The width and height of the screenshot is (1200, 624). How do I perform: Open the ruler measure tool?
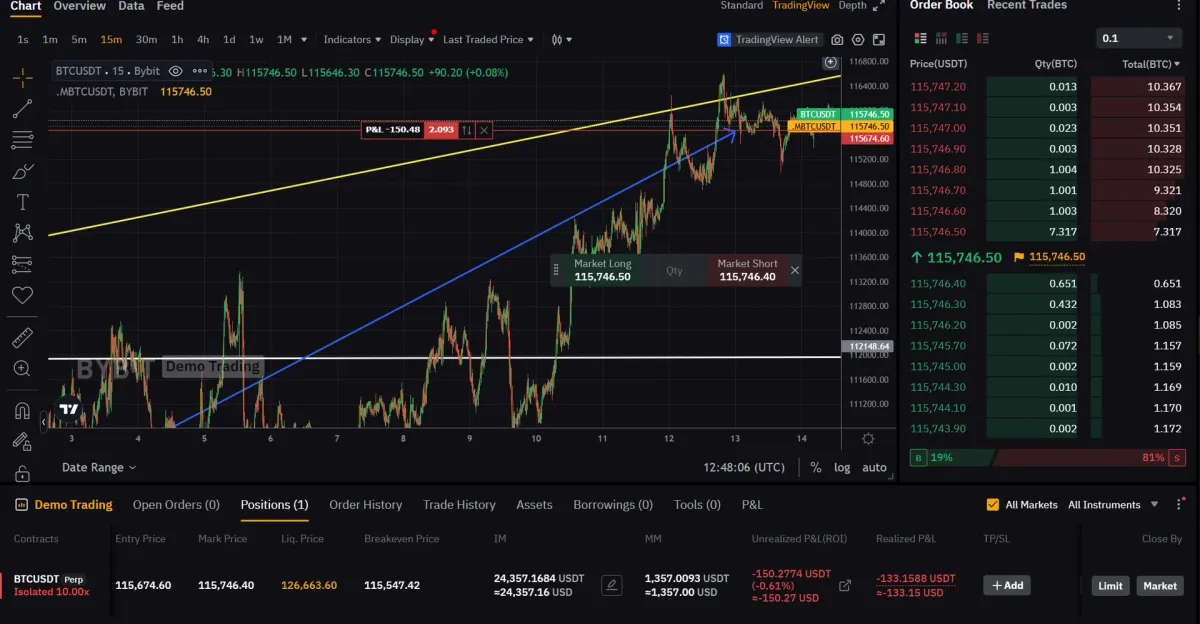click(22, 338)
